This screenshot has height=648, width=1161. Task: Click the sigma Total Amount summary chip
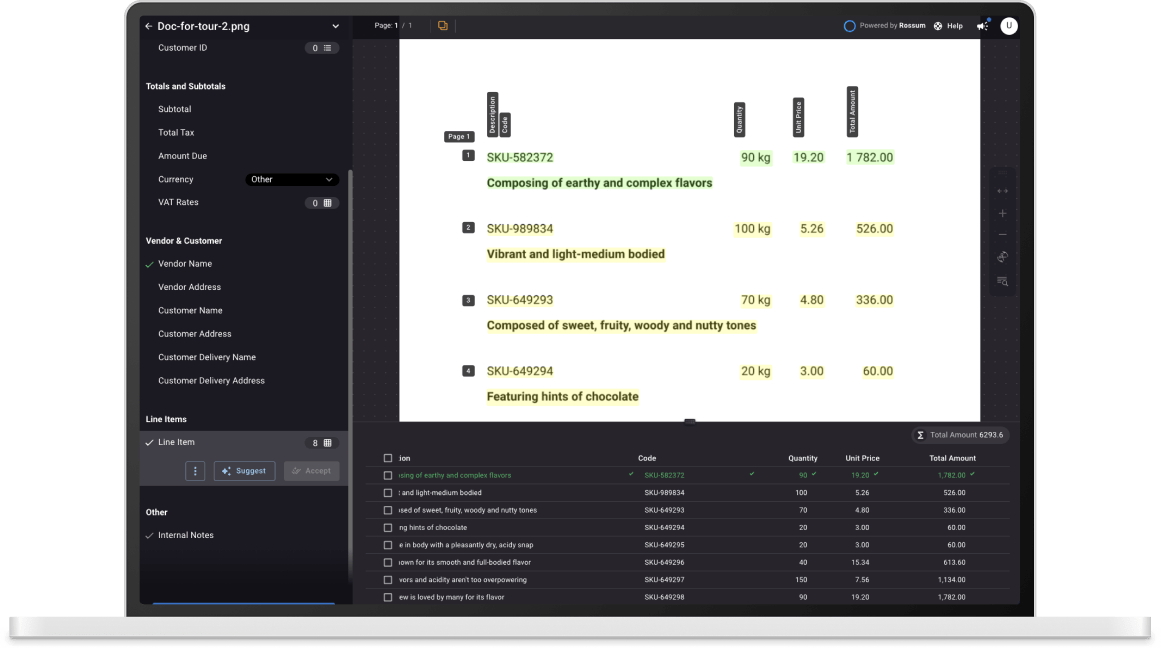960,435
